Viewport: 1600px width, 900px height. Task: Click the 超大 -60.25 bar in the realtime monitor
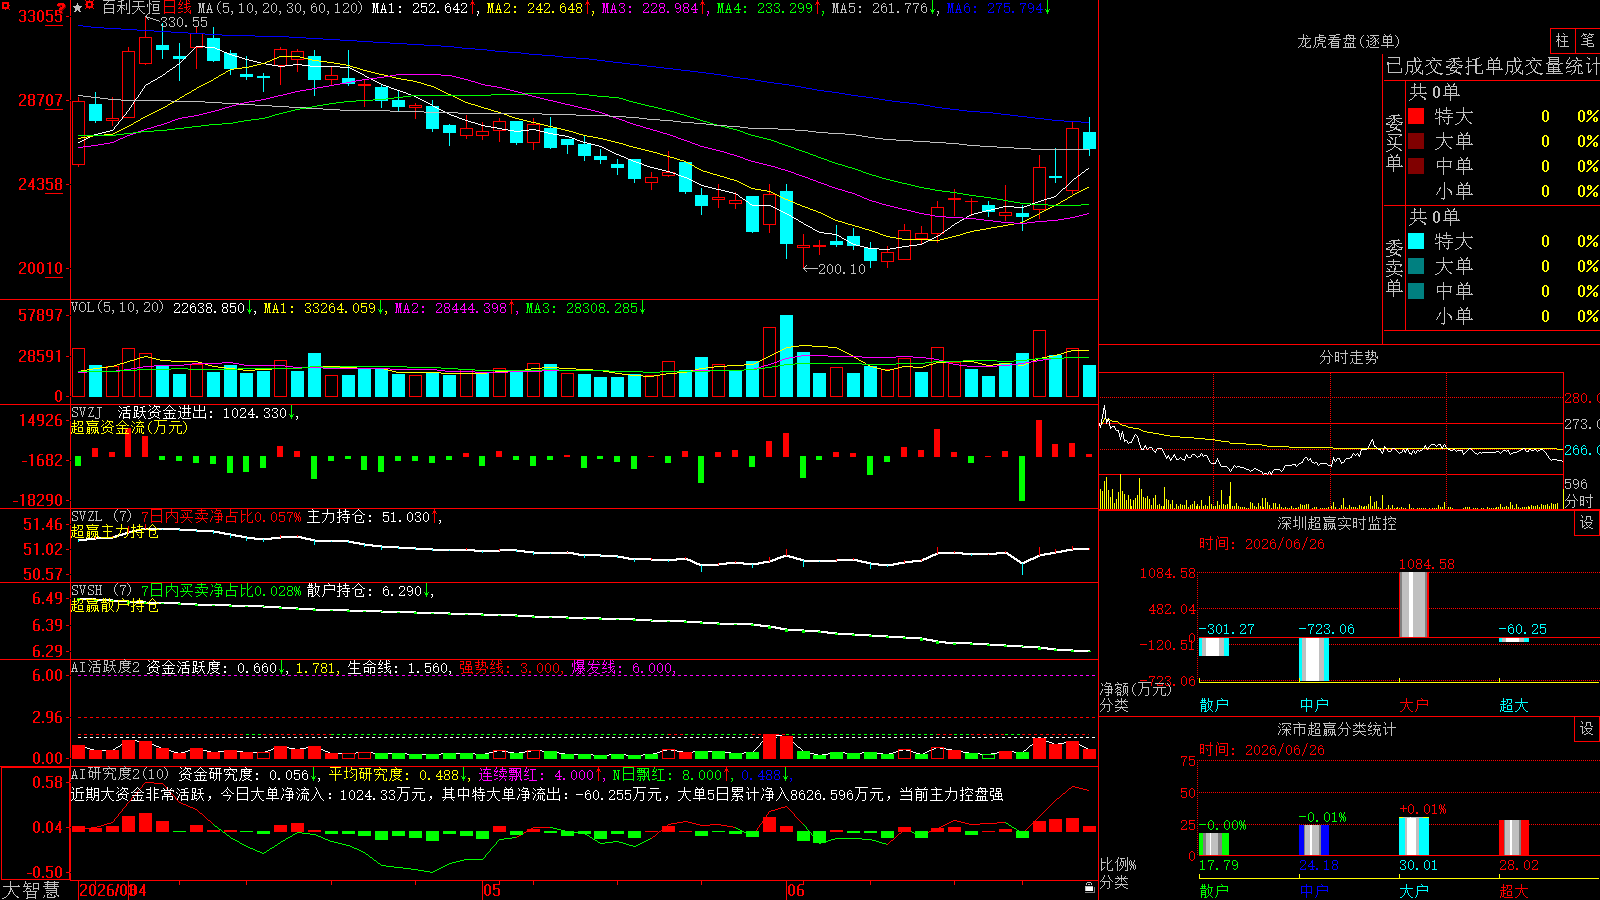click(1514, 640)
